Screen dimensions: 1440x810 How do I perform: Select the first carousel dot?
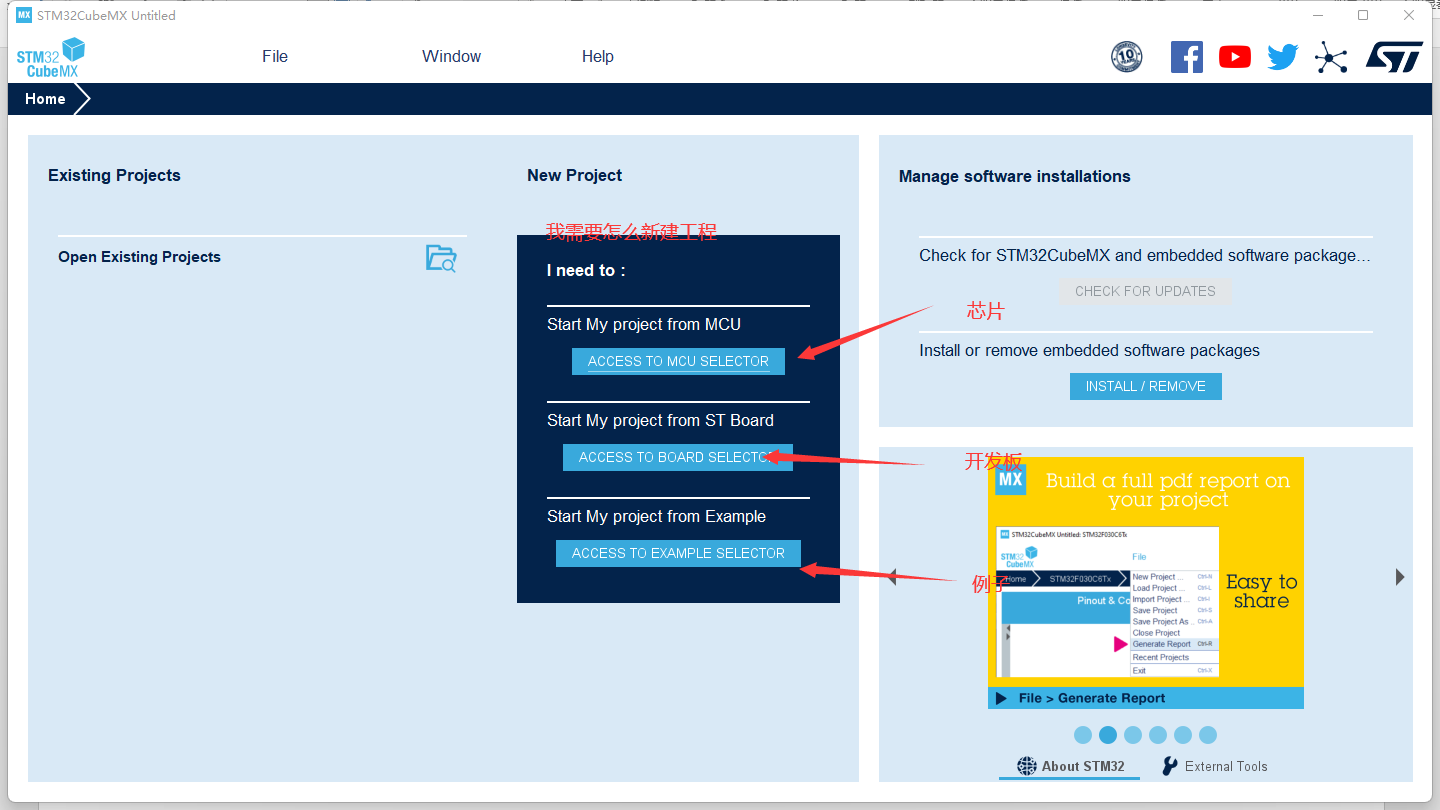click(1083, 735)
